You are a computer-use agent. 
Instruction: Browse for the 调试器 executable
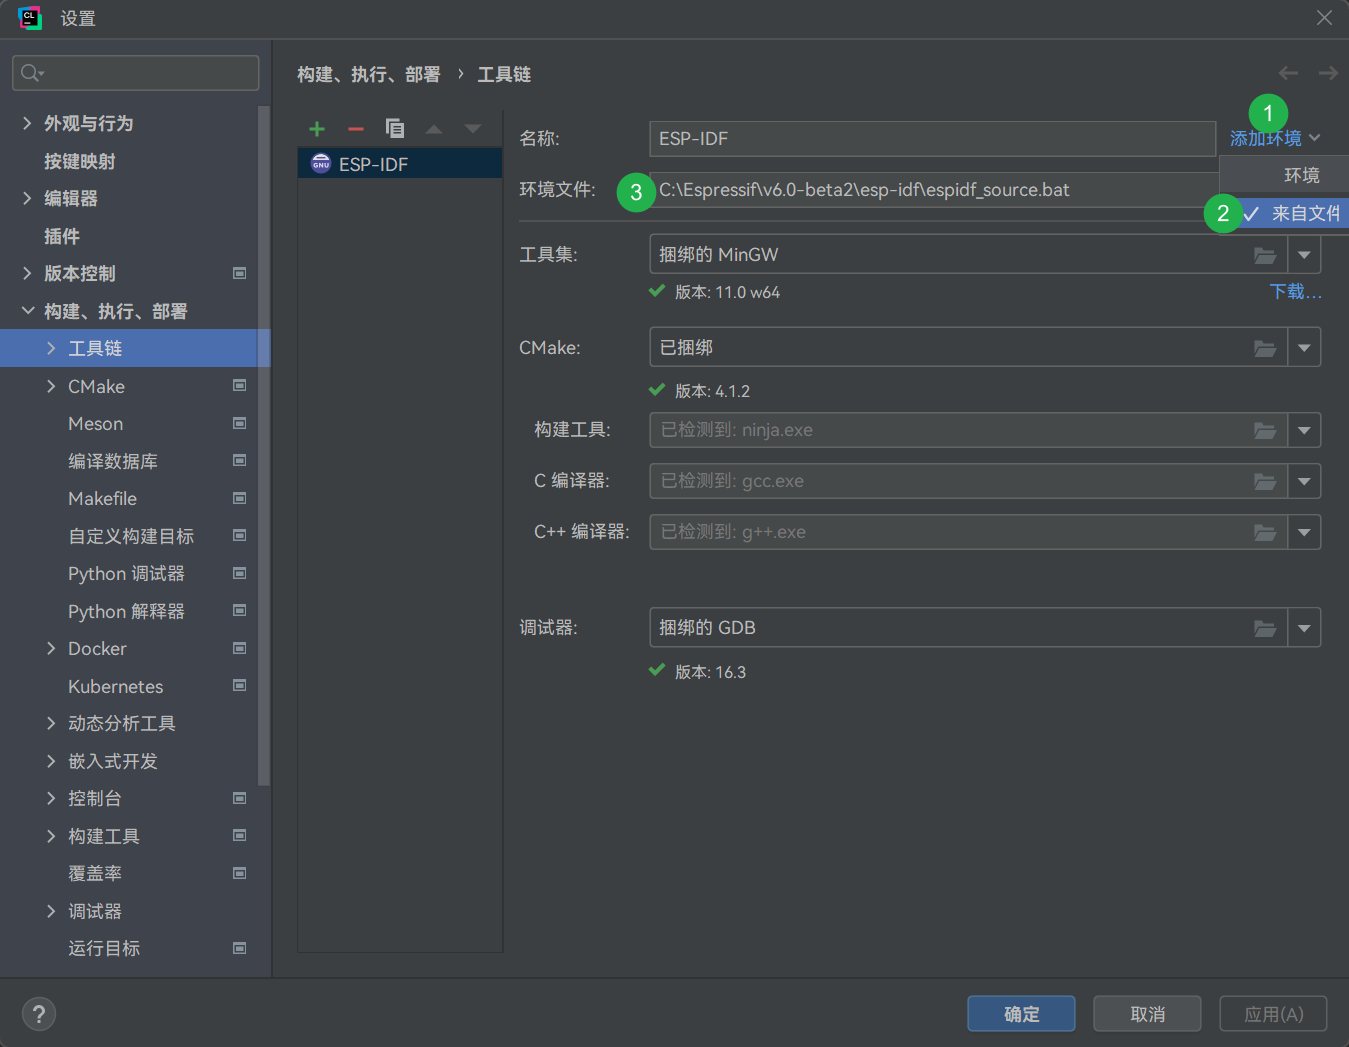point(1265,628)
